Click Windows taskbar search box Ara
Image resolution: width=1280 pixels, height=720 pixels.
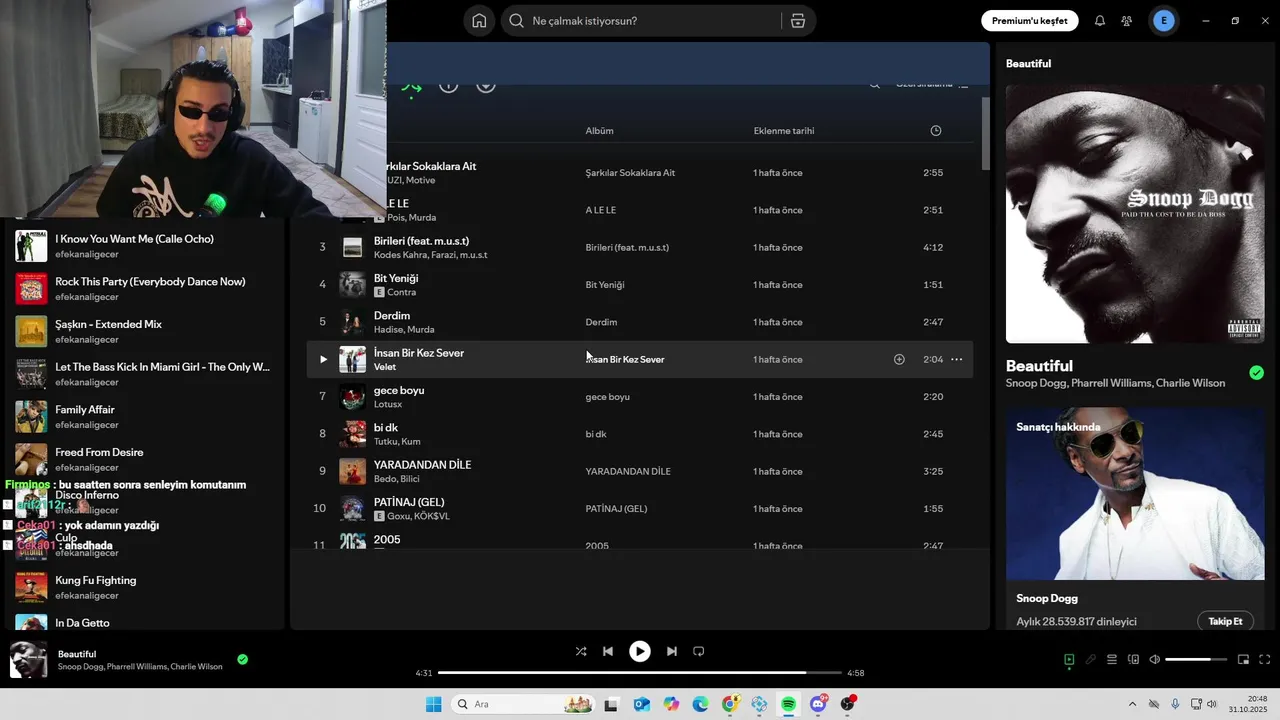tap(521, 704)
